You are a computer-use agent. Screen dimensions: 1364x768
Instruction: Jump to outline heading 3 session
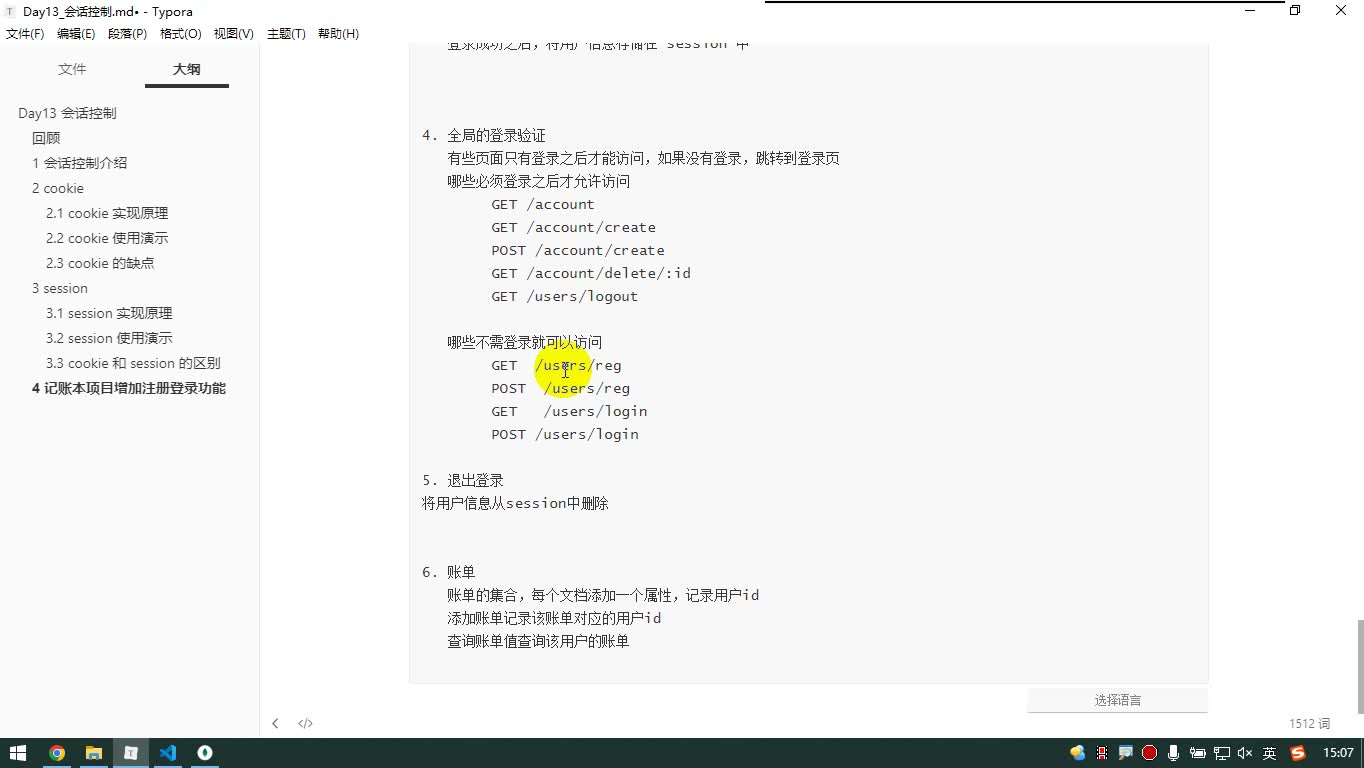pos(60,288)
